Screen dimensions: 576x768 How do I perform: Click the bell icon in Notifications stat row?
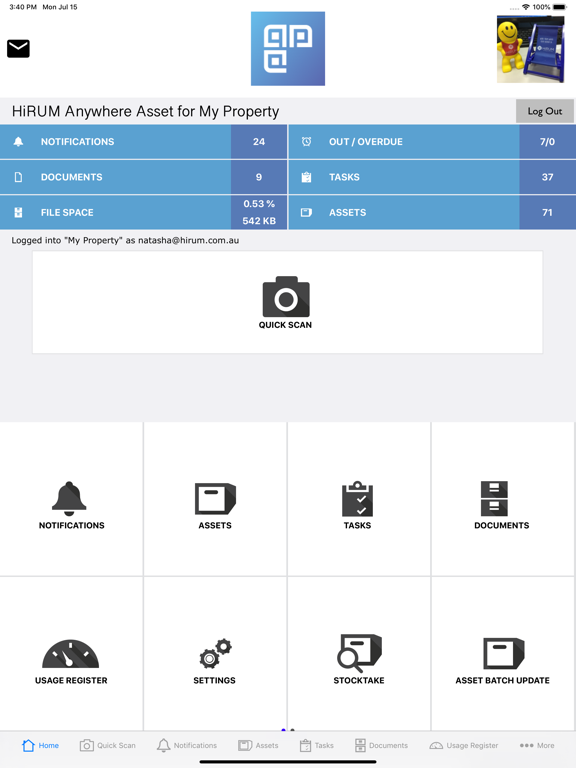[x=18, y=142]
